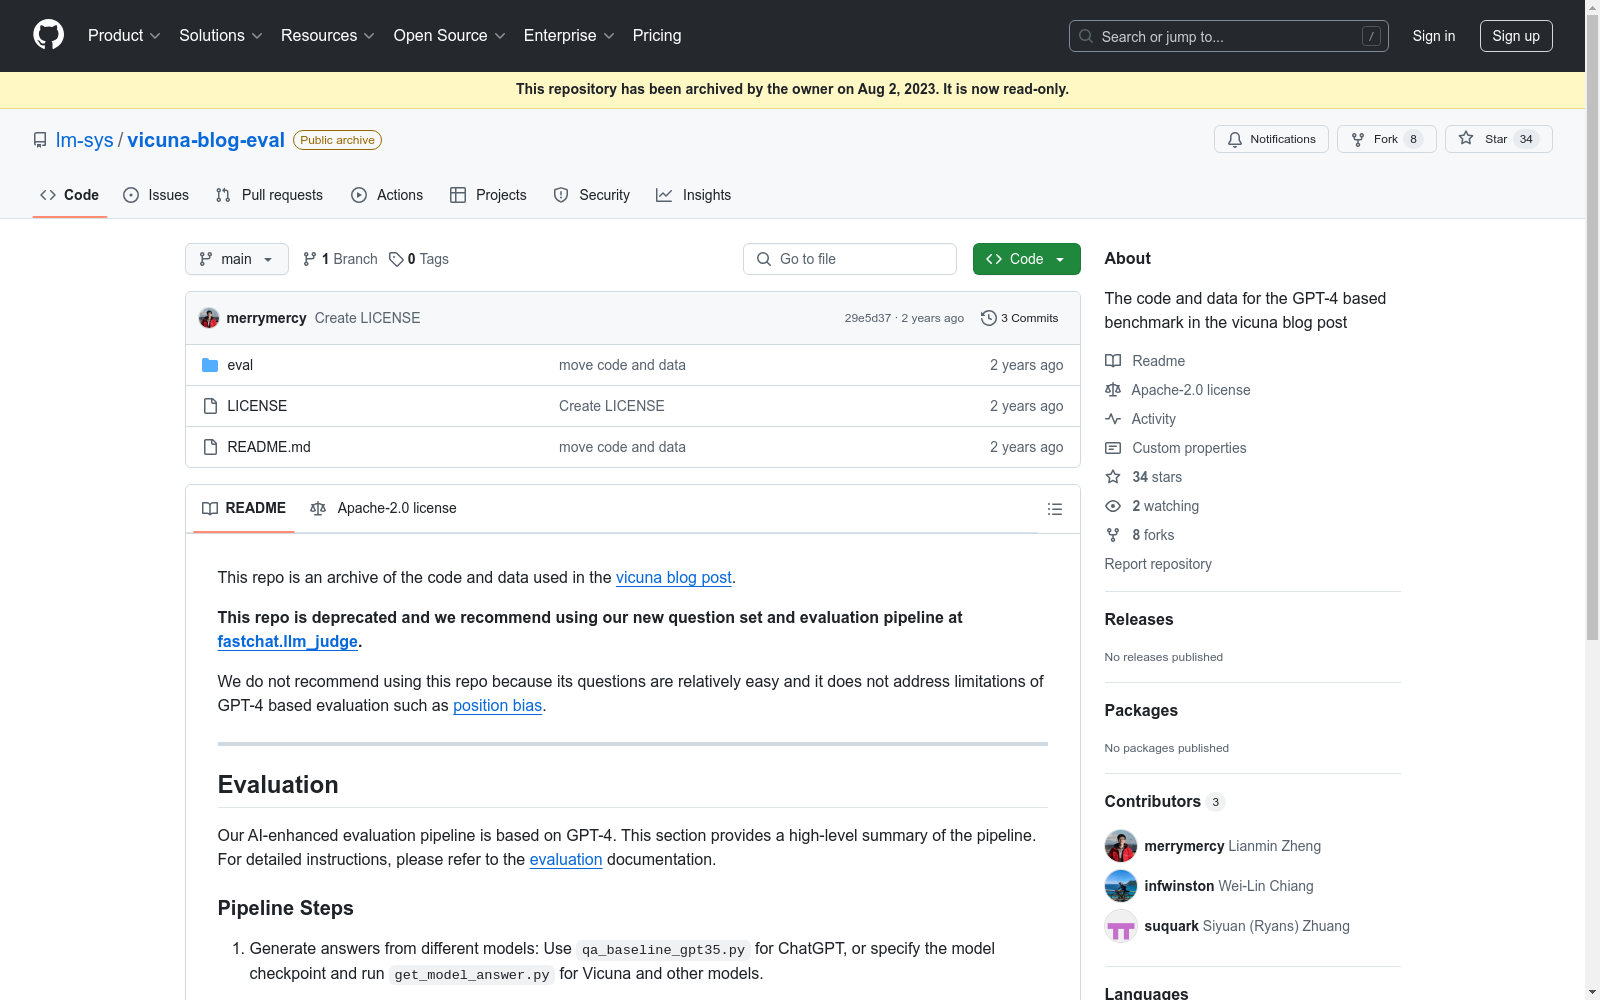This screenshot has height=1000, width=1600.
Task: Open the Security tab
Action: [x=592, y=195]
